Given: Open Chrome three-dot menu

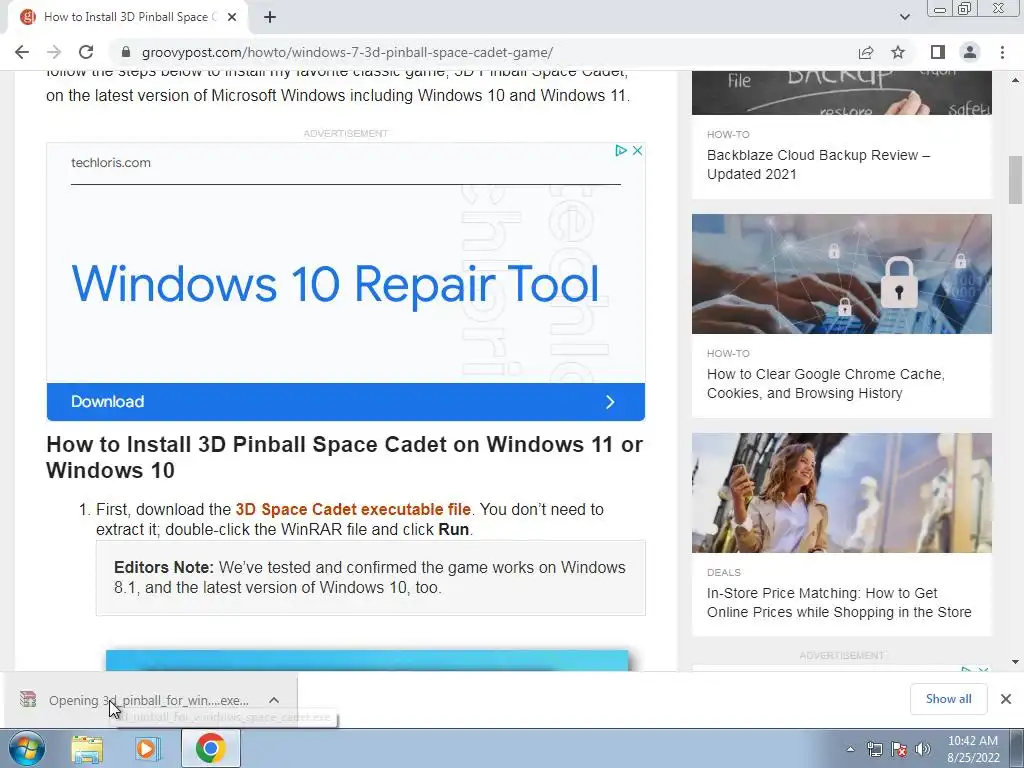Looking at the screenshot, I should coord(1002,52).
